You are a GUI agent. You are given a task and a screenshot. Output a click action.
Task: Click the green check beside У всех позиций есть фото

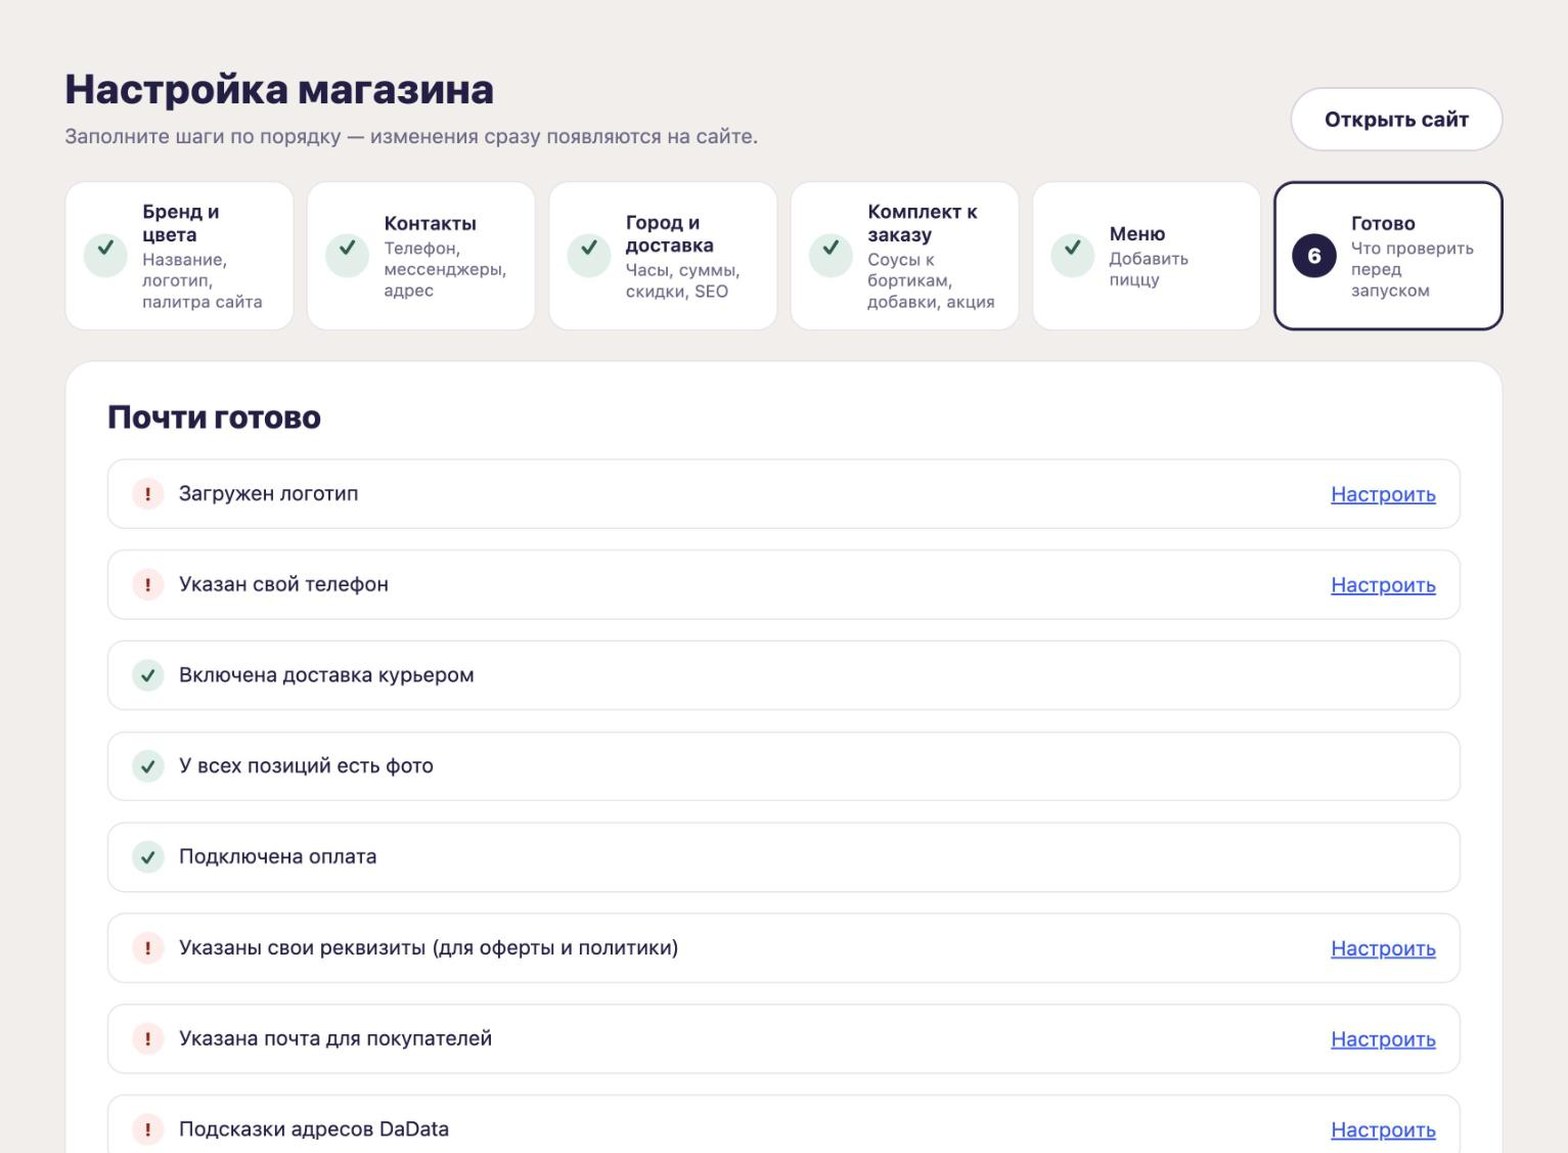click(148, 767)
